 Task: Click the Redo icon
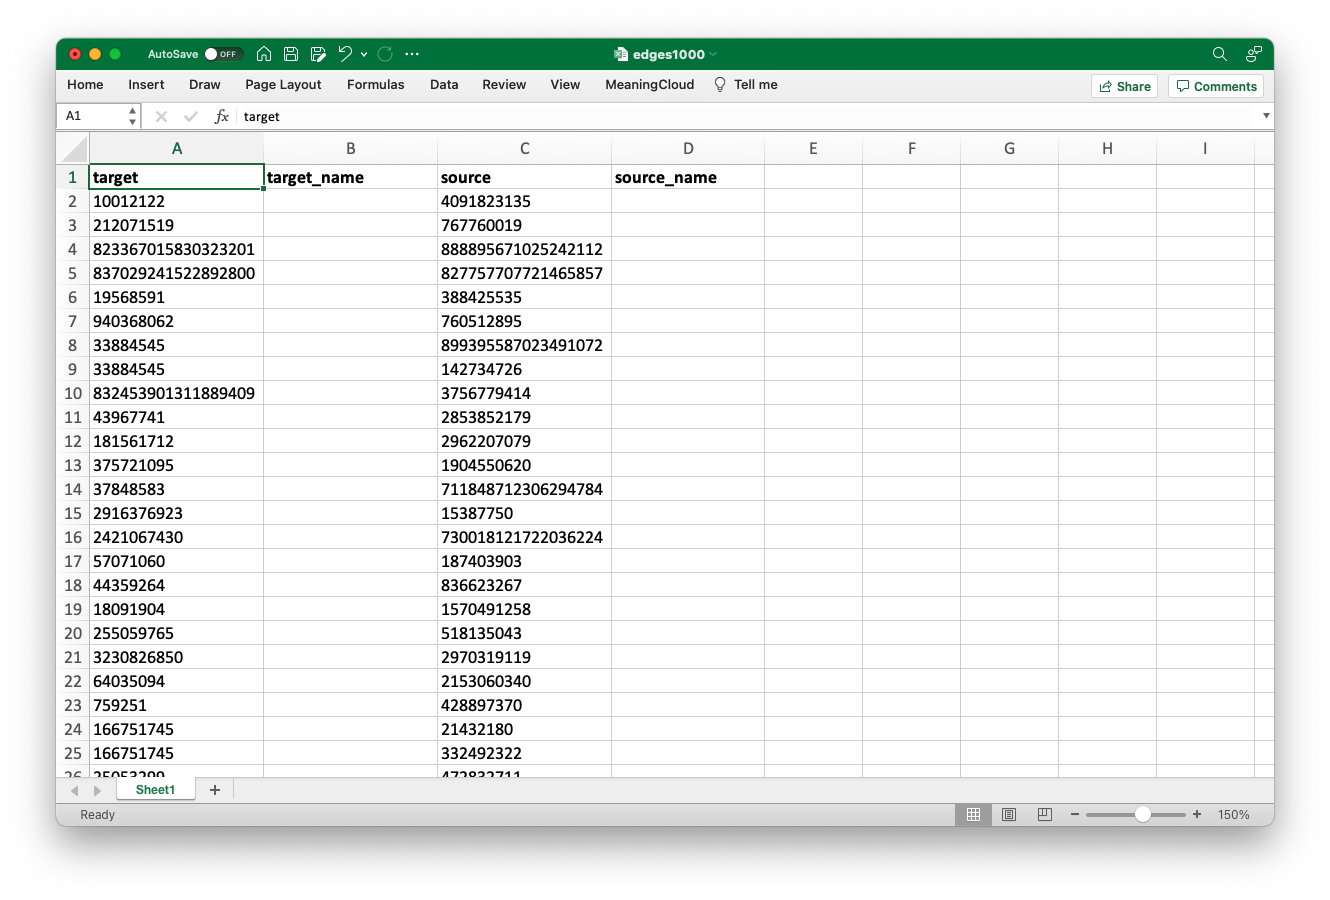(x=384, y=54)
